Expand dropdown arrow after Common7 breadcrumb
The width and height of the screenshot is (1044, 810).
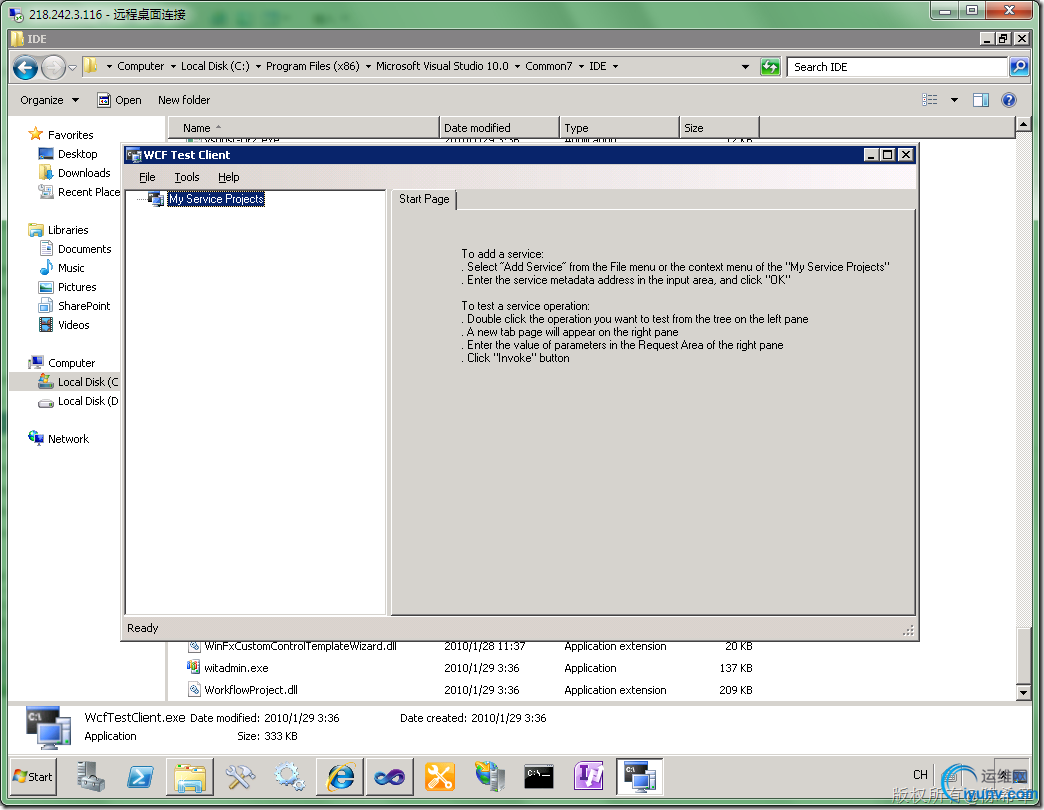point(581,67)
